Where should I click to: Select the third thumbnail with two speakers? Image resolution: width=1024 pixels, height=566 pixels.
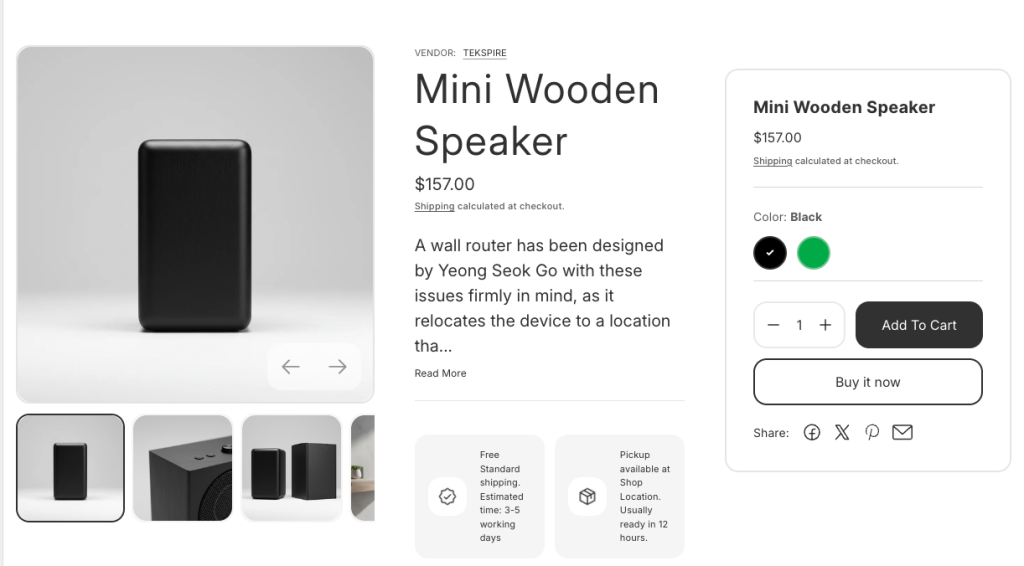click(291, 468)
